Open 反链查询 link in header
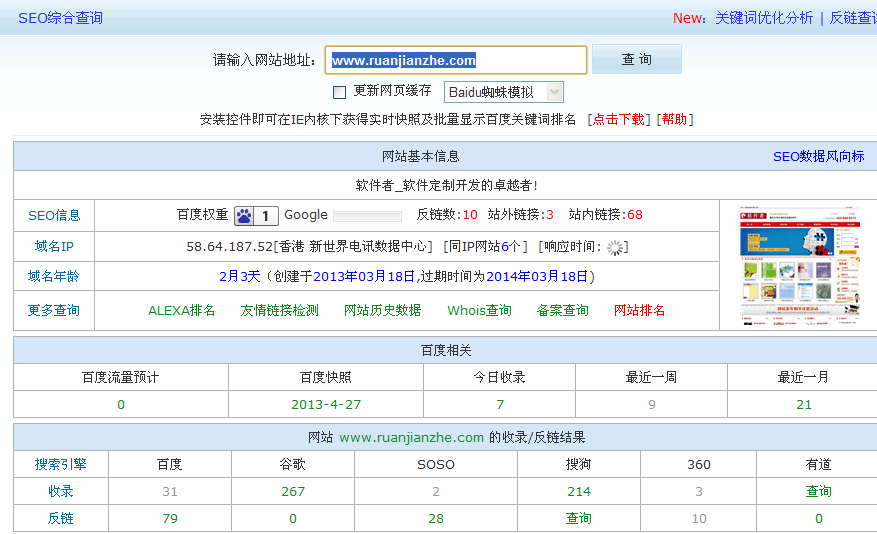877x534 pixels. [853, 18]
